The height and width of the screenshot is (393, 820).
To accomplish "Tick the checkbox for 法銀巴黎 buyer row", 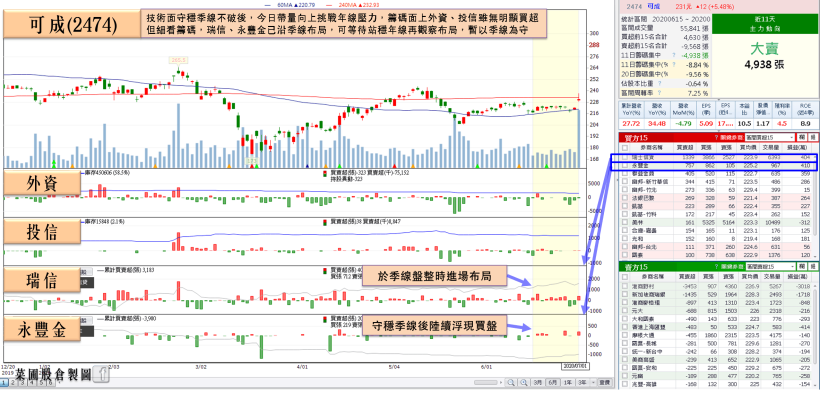I will point(625,198).
